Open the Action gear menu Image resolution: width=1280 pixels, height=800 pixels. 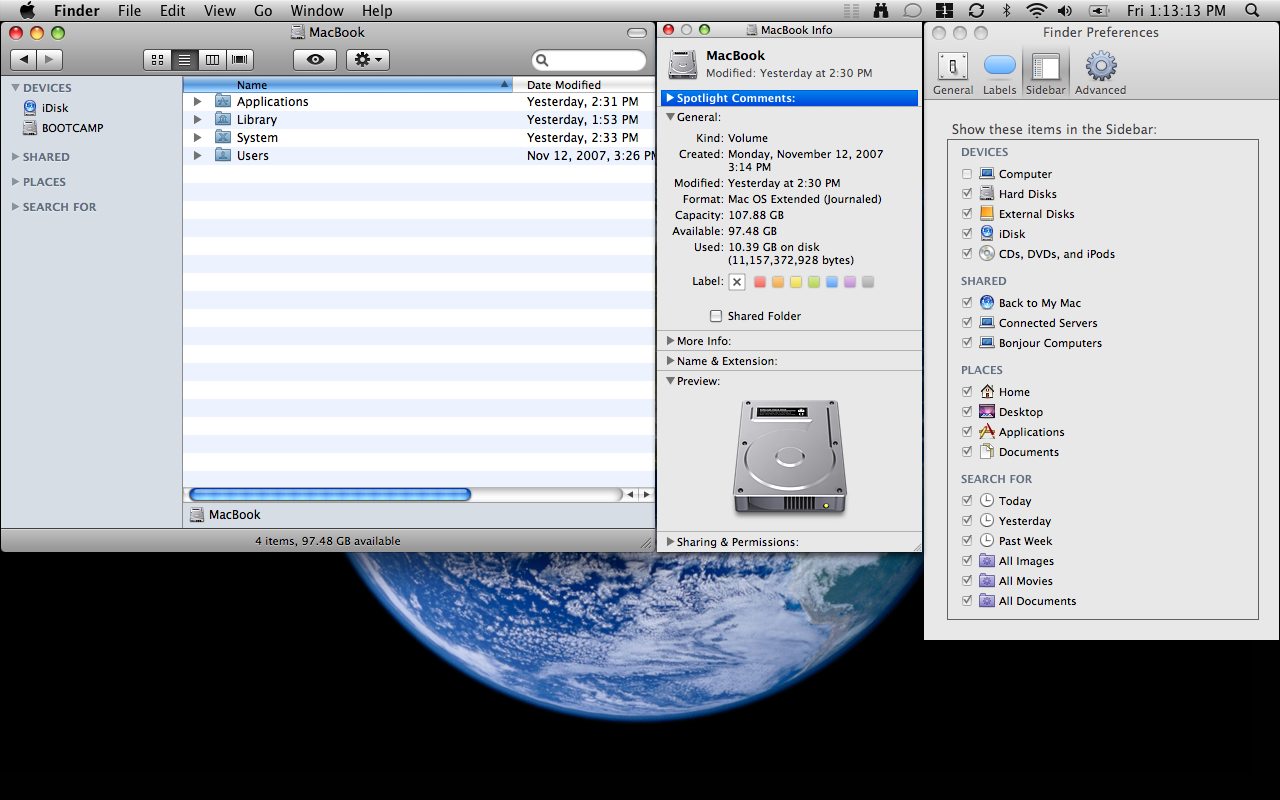[367, 60]
